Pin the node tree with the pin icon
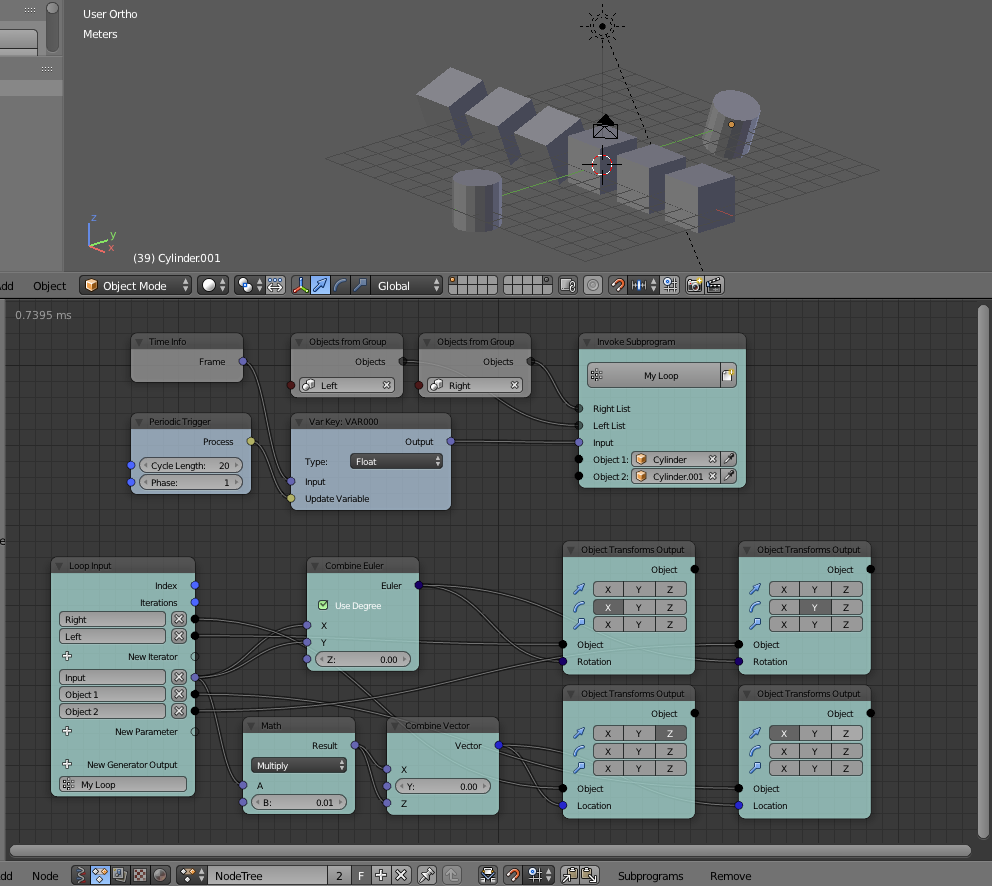Image resolution: width=992 pixels, height=886 pixels. coord(427,875)
